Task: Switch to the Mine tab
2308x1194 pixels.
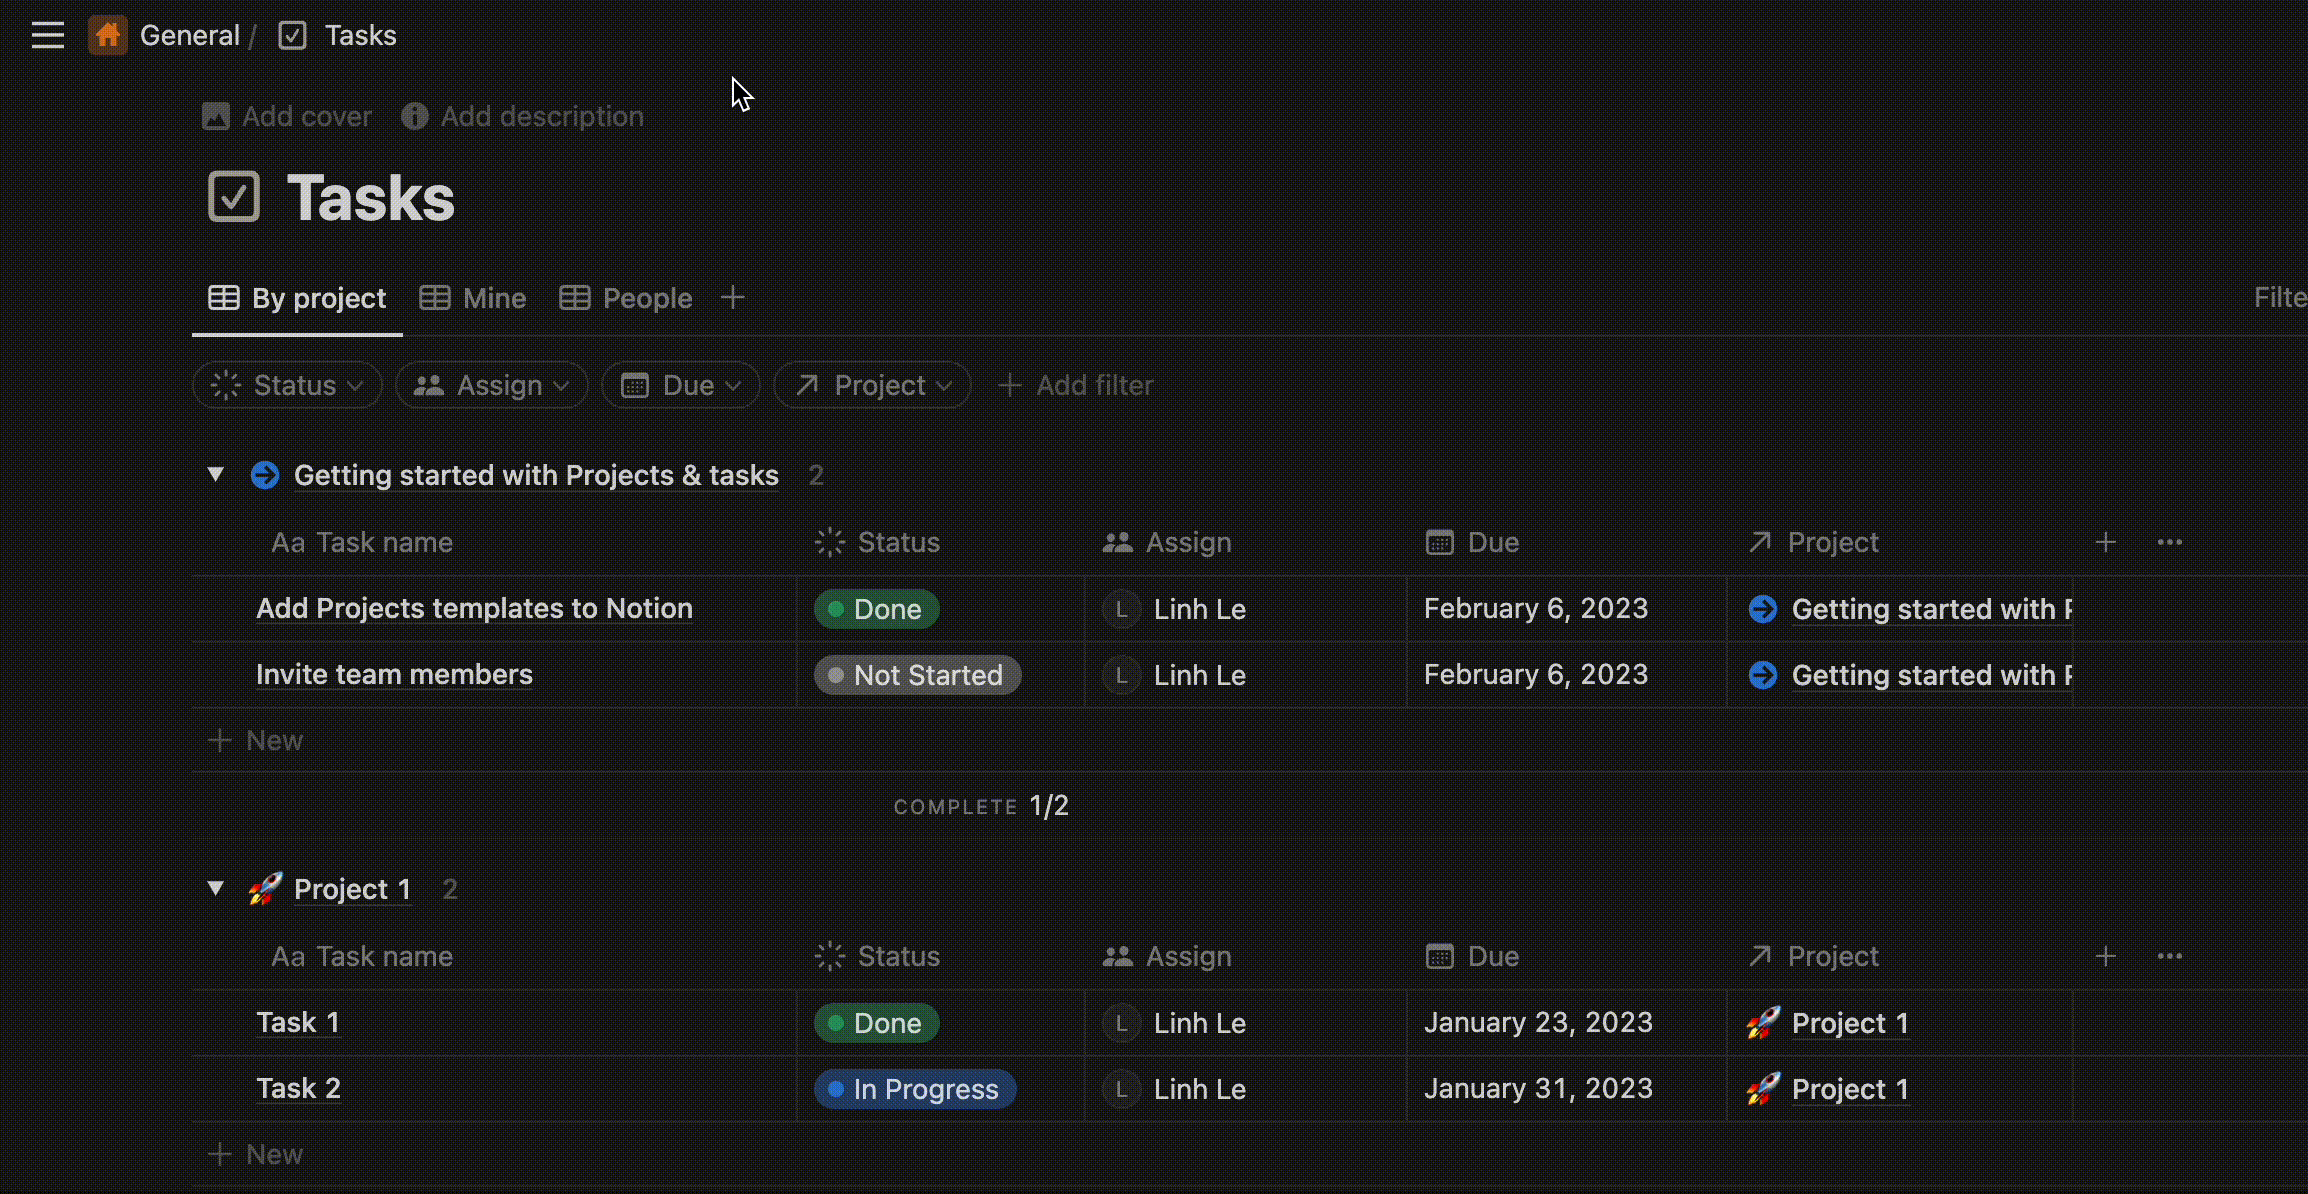Action: pyautogui.click(x=472, y=297)
